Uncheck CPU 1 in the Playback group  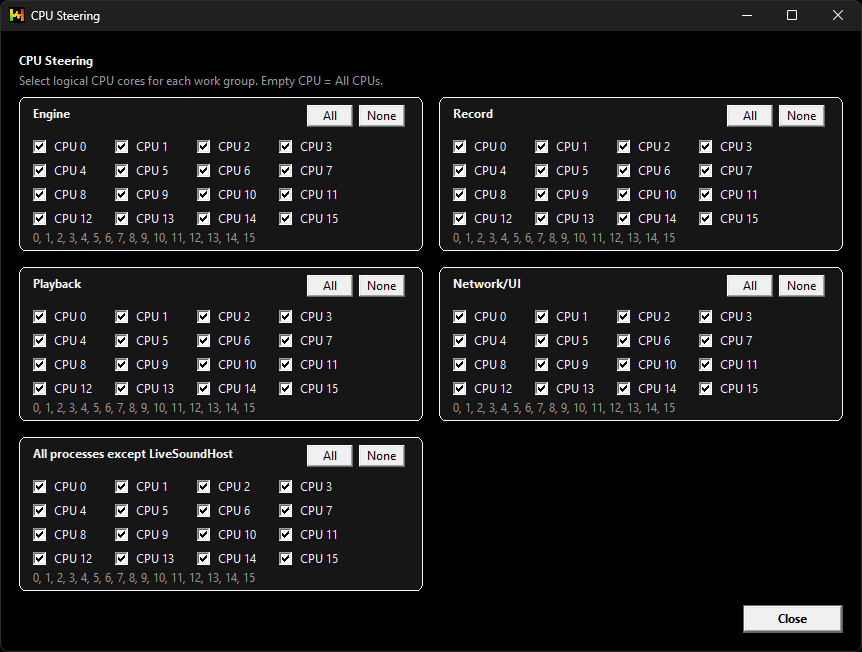(x=121, y=317)
